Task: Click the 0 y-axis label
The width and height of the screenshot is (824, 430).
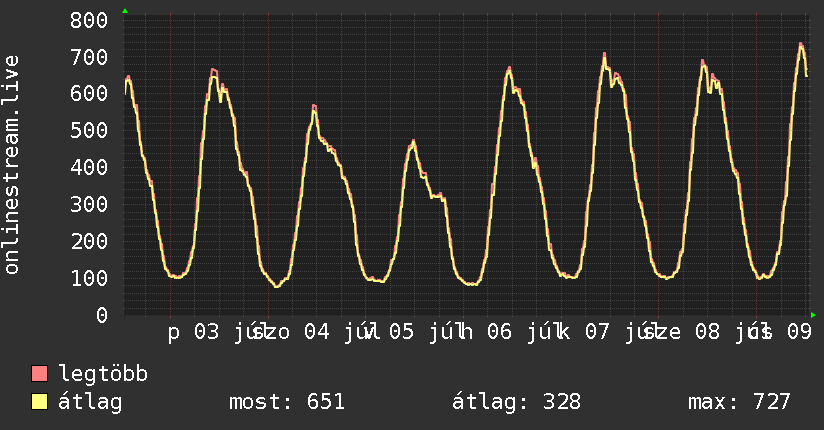Action: point(102,315)
